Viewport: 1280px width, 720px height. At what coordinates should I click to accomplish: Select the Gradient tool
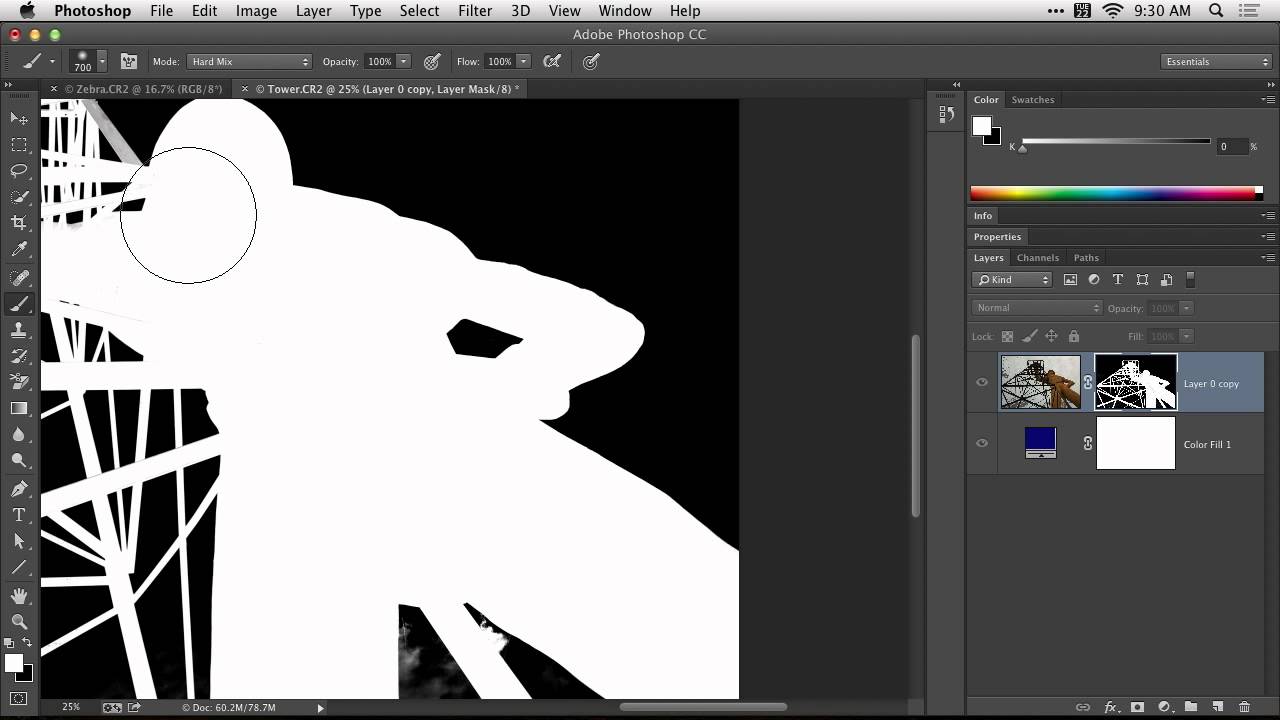click(19, 408)
